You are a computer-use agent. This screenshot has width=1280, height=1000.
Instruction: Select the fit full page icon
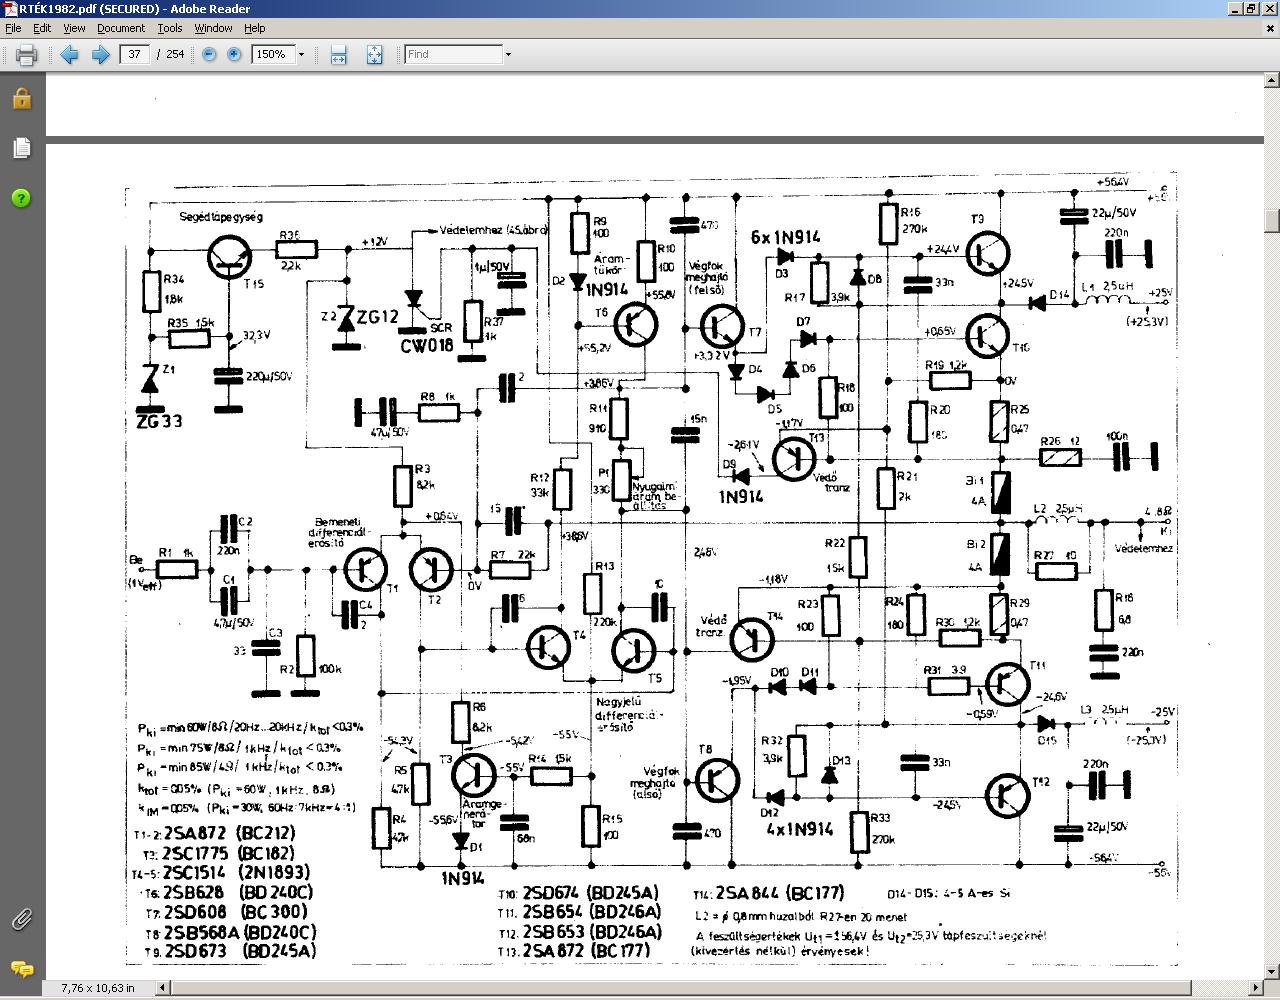374,54
